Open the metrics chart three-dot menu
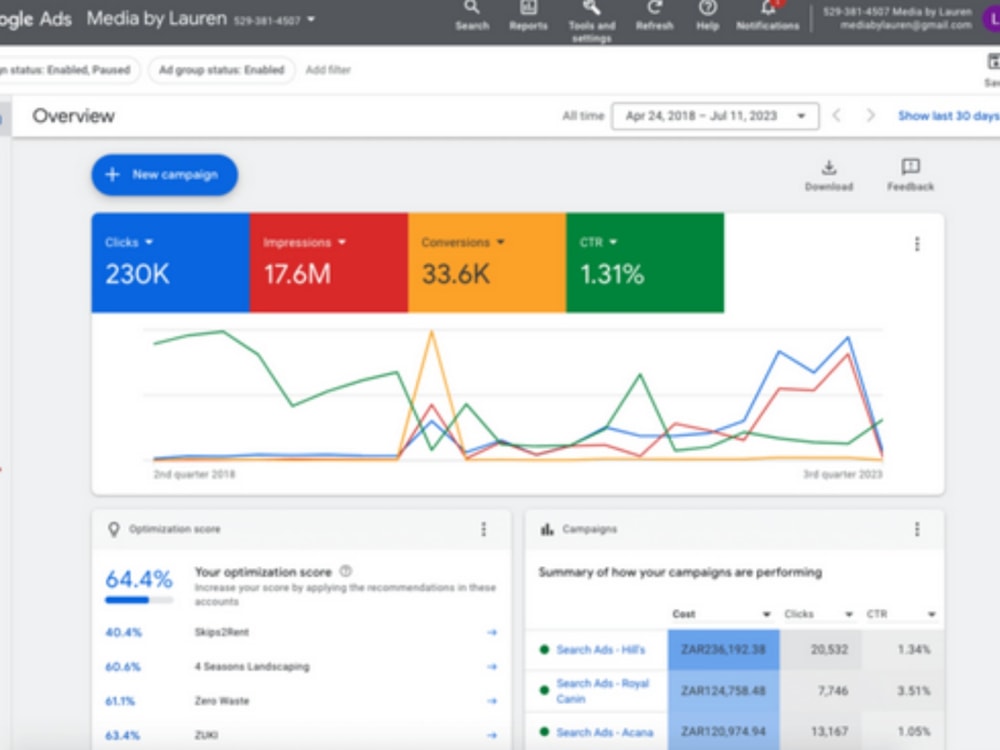Viewport: 1000px width, 750px height. tap(917, 244)
